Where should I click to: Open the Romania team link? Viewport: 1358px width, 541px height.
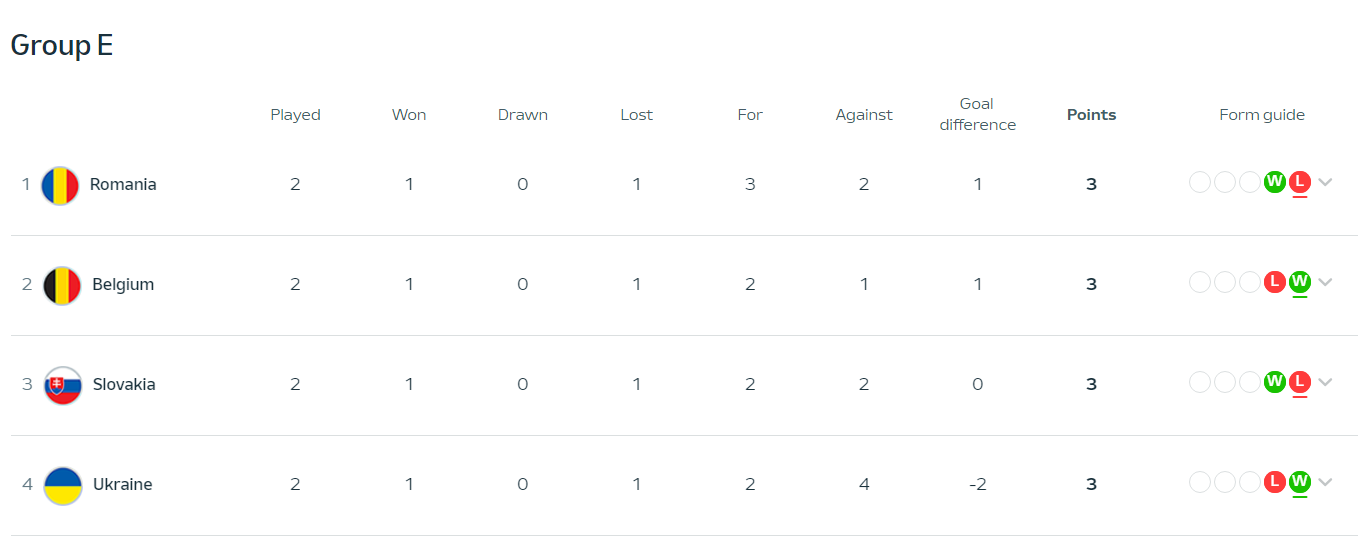pos(123,184)
